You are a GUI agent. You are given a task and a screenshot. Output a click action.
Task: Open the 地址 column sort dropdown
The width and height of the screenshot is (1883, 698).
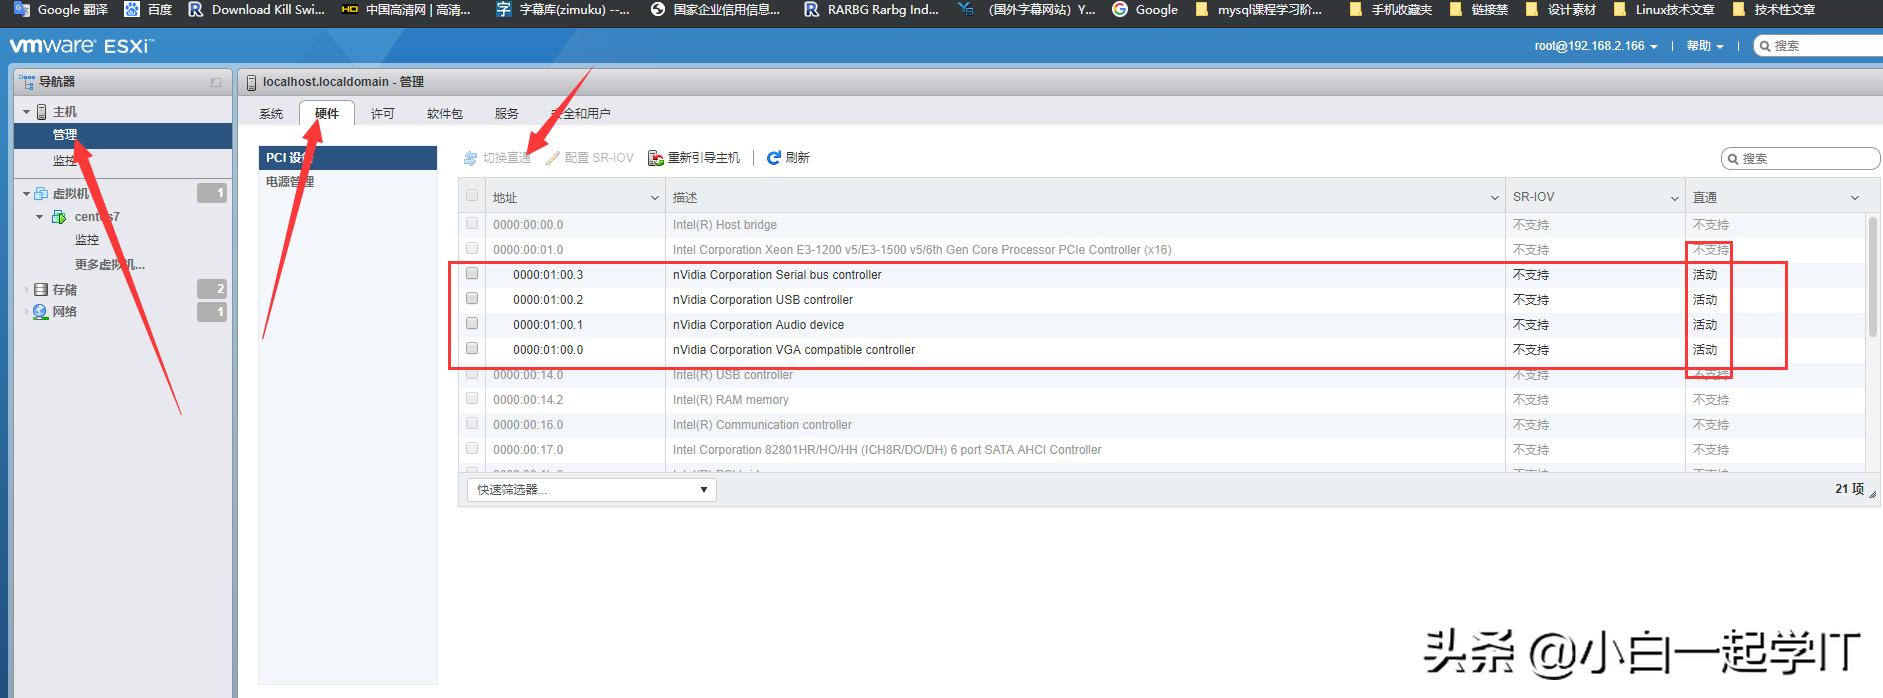tap(655, 198)
